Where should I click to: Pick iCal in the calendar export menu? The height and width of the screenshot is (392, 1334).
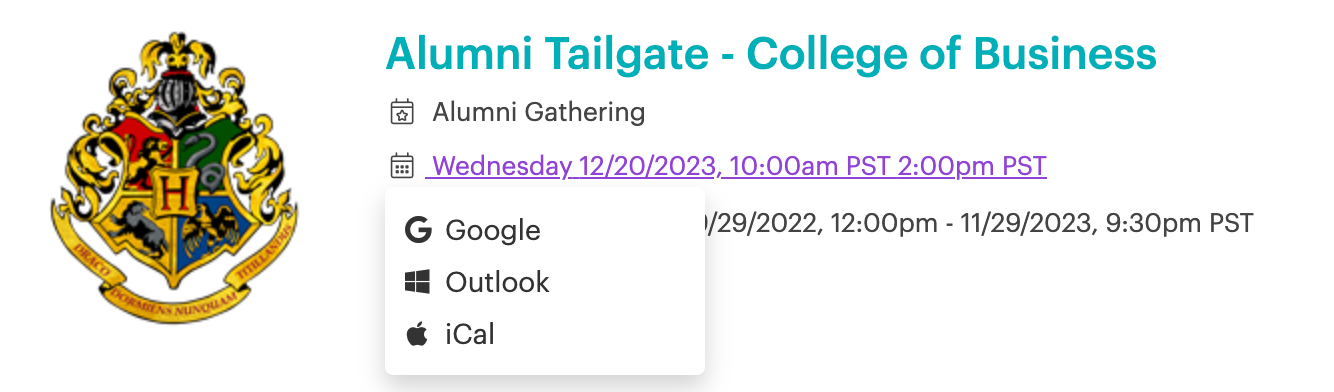click(545, 334)
